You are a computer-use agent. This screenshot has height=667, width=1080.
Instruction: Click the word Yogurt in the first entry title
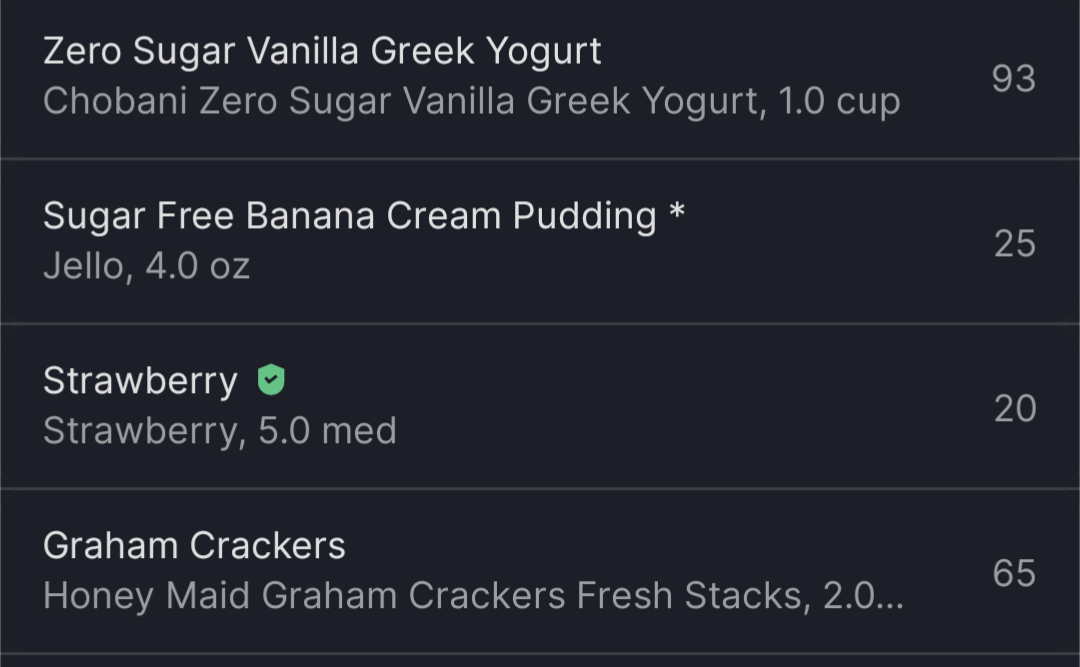(543, 52)
